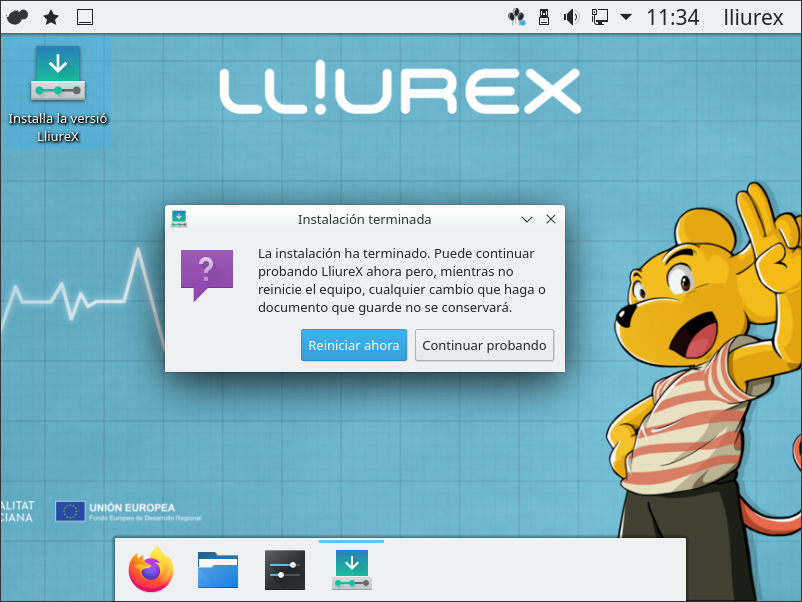Minimize the Instalación terminada dialog
802x602 pixels.
(x=527, y=219)
